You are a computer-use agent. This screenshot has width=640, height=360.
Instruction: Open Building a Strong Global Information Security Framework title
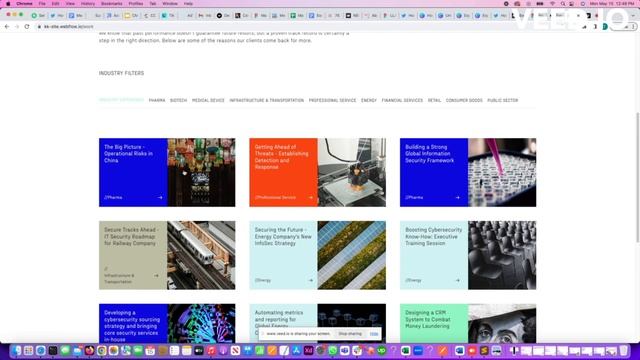(429, 154)
